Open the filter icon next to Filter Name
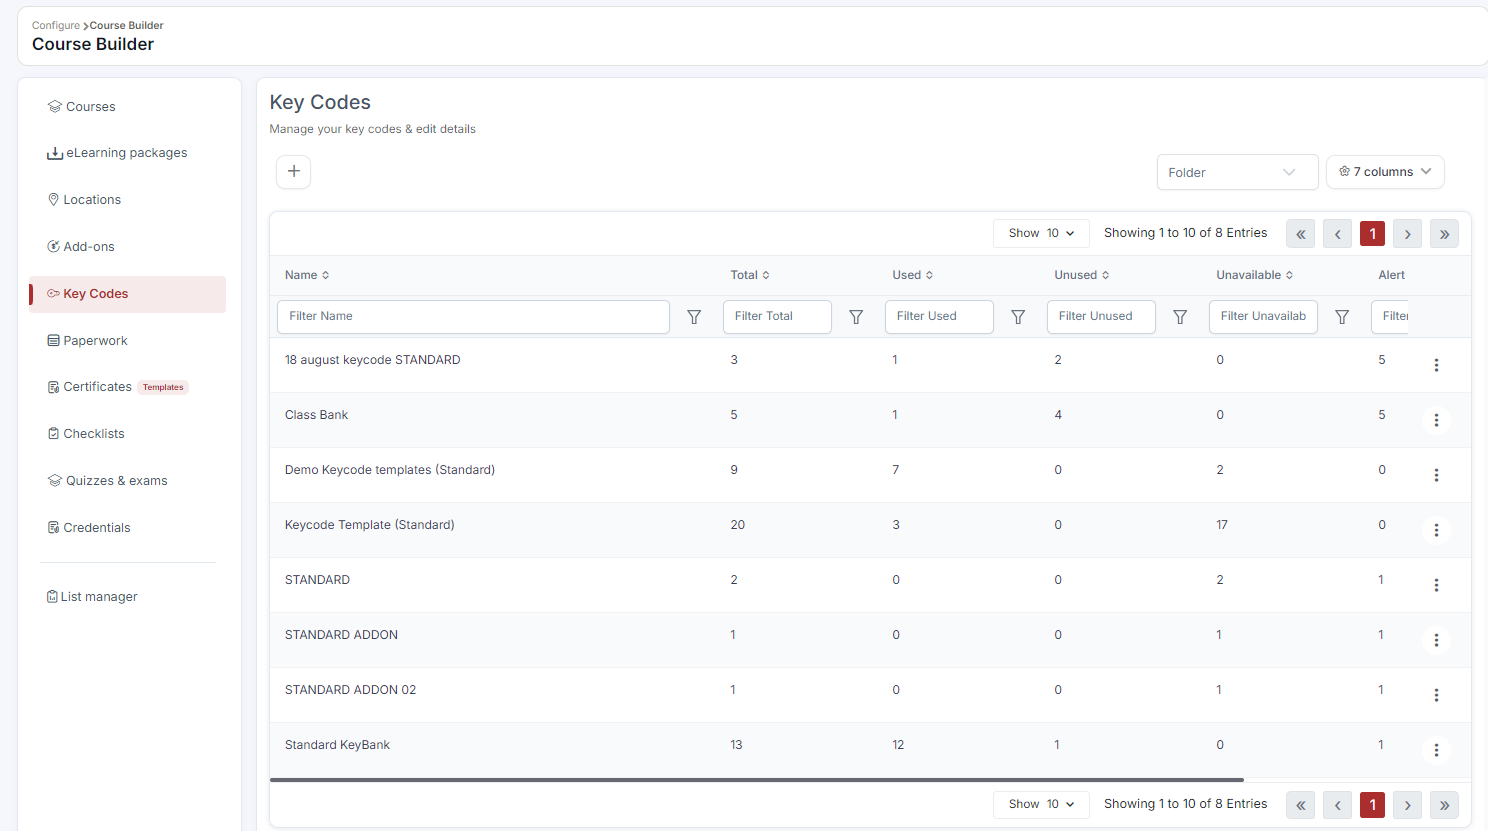 tap(694, 317)
